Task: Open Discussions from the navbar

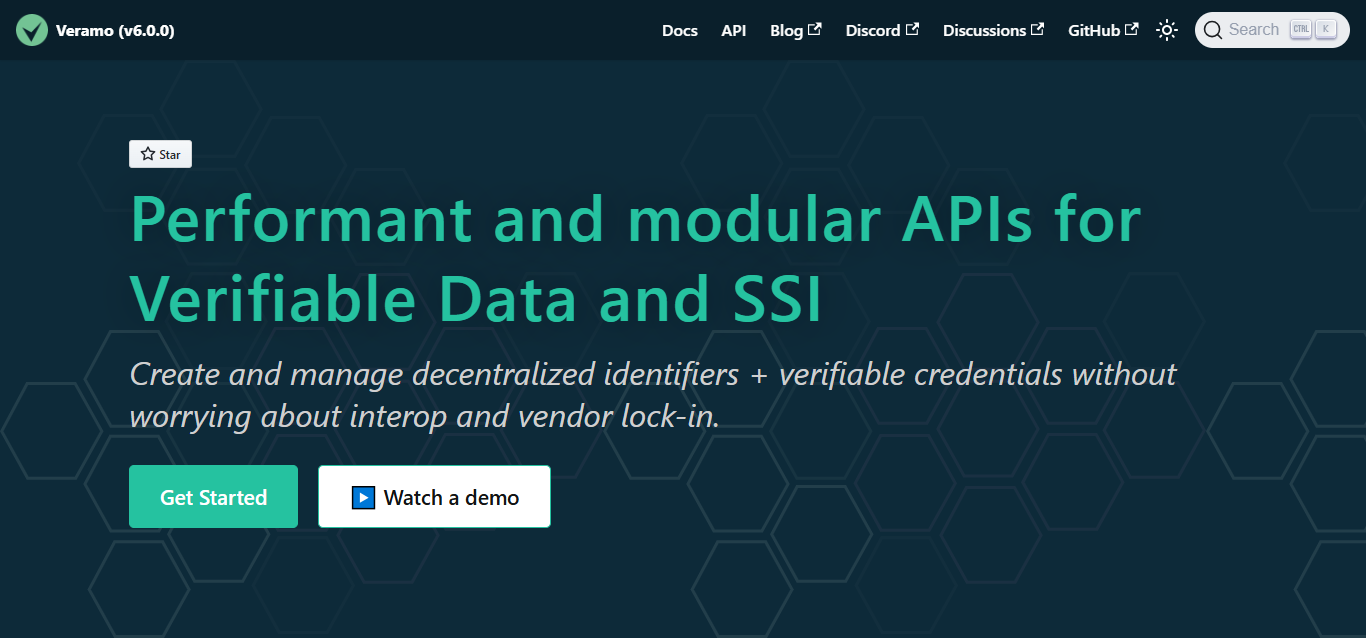Action: tap(993, 30)
